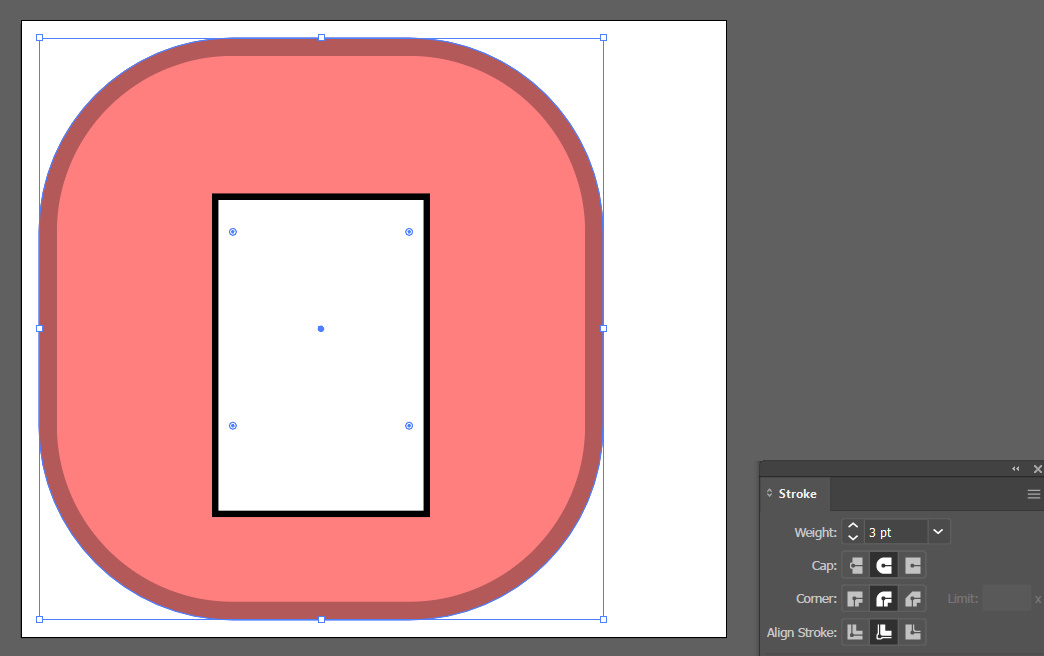Align stroke to inside
The height and width of the screenshot is (656, 1044).
[x=884, y=632]
